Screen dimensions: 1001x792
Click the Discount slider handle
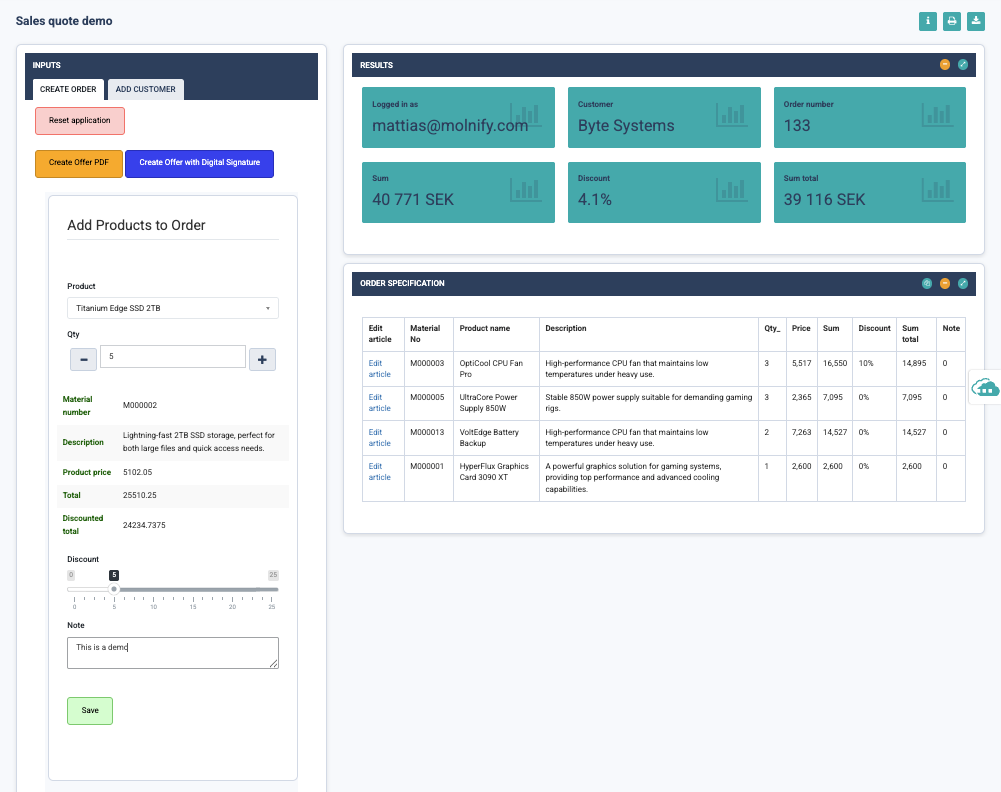(x=114, y=589)
